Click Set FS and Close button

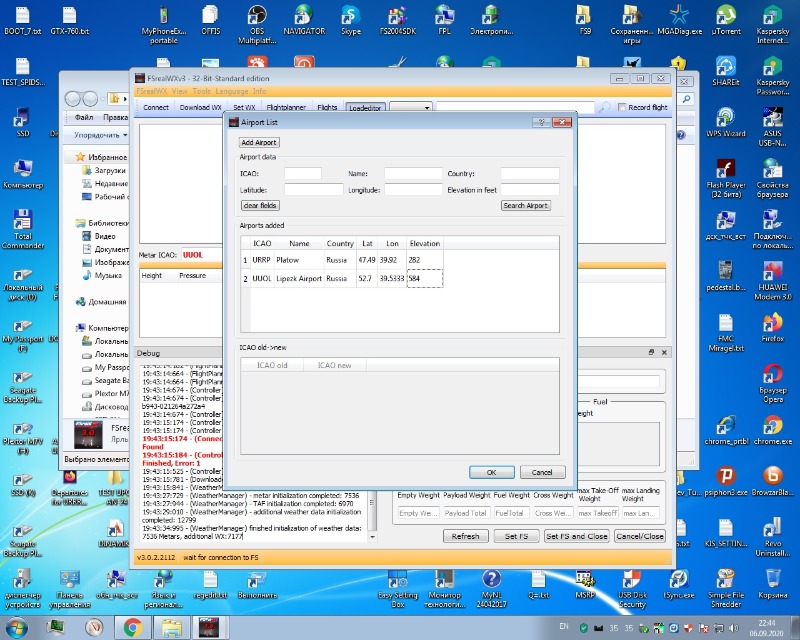tap(577, 536)
